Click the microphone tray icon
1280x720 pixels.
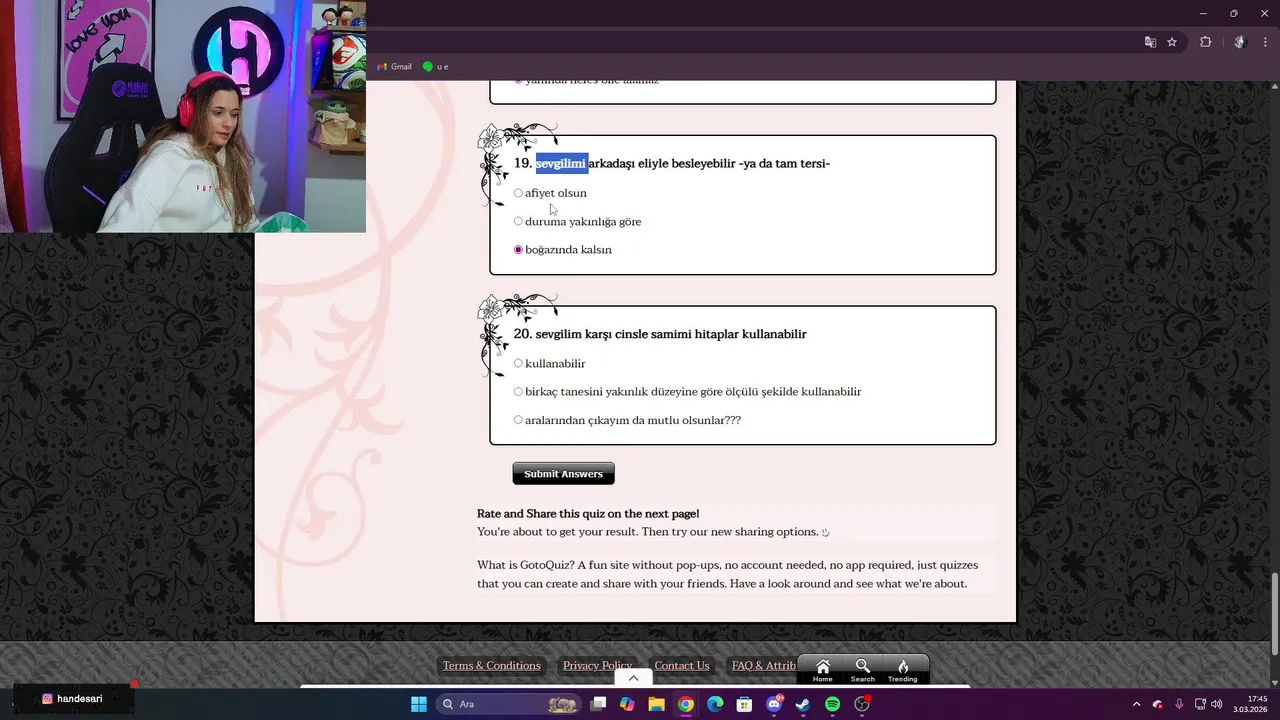(x=1179, y=704)
